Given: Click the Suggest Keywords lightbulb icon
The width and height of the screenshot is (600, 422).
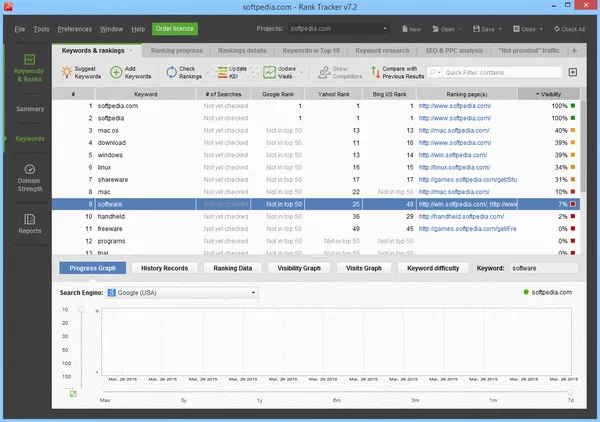Looking at the screenshot, I should 66,72.
